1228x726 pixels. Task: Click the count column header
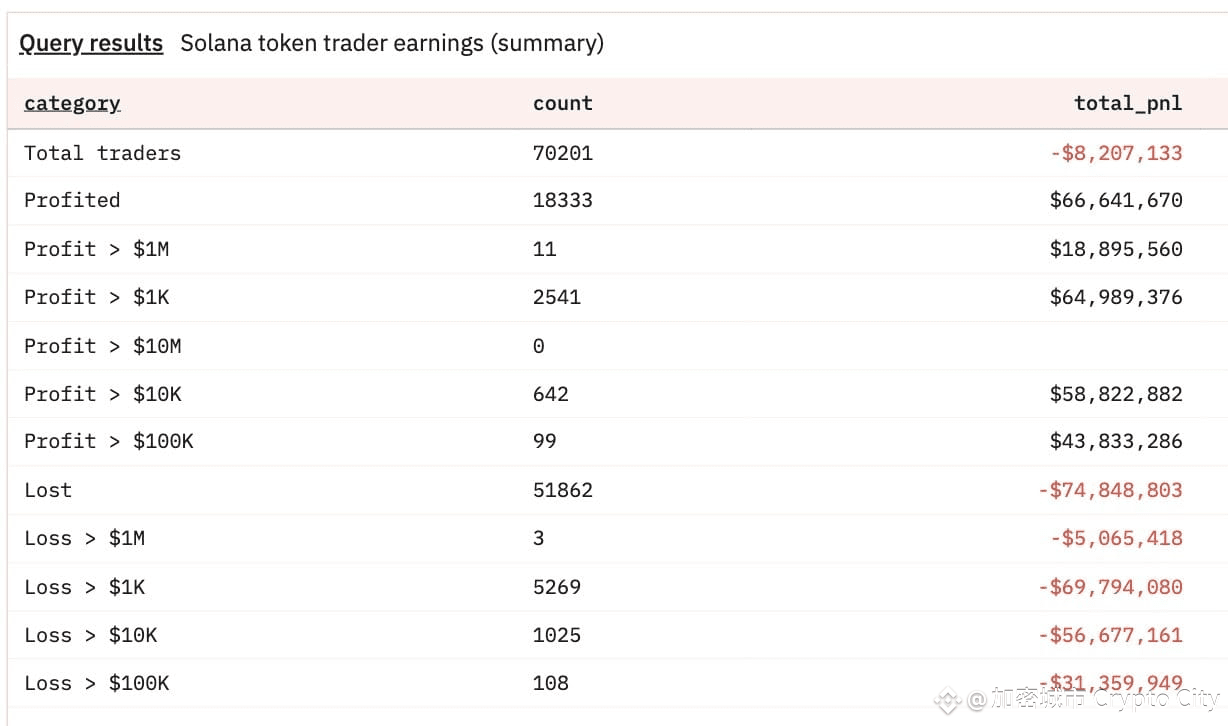pyautogui.click(x=563, y=103)
